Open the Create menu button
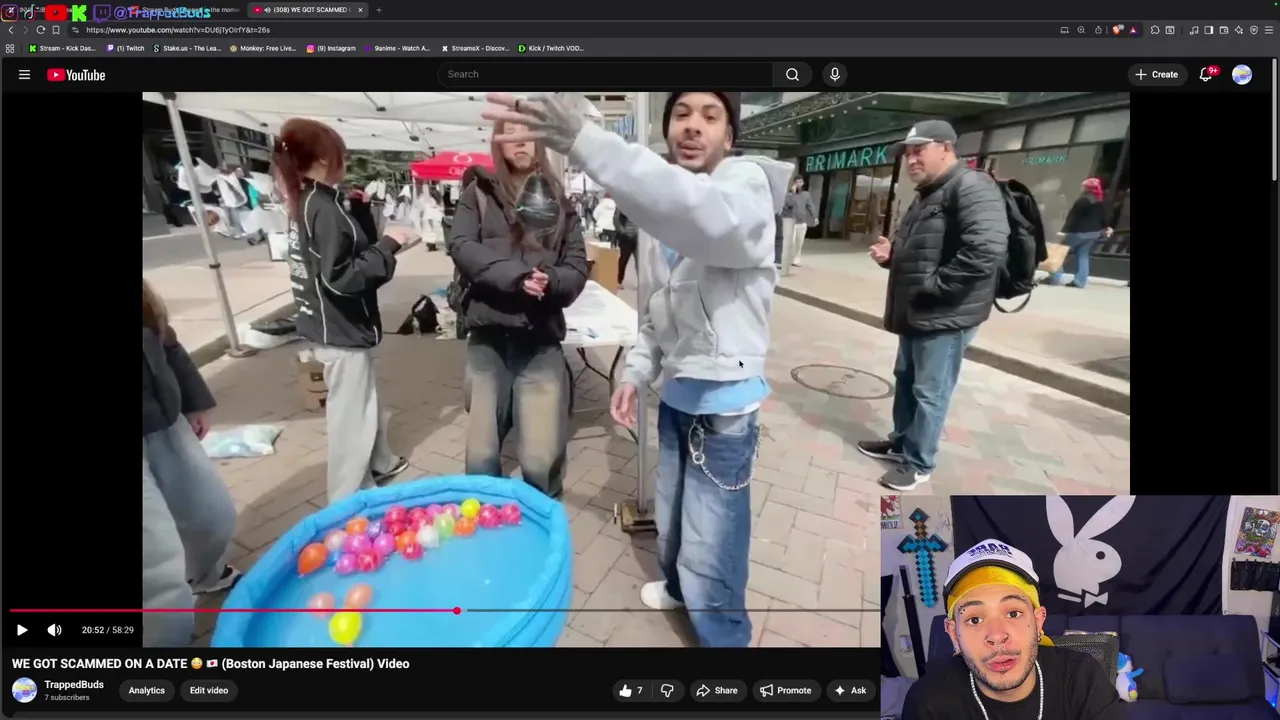 click(x=1156, y=74)
